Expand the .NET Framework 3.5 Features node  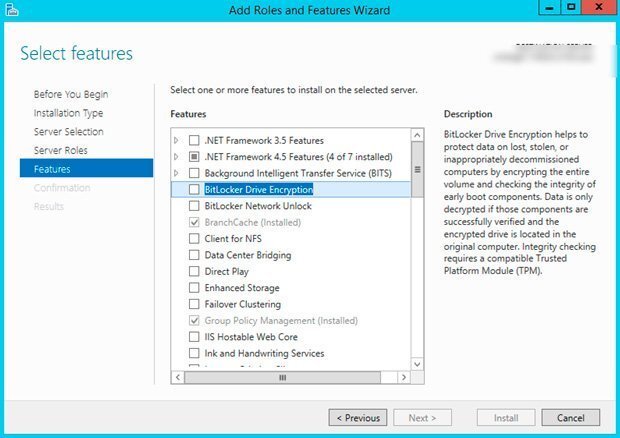tap(176, 140)
